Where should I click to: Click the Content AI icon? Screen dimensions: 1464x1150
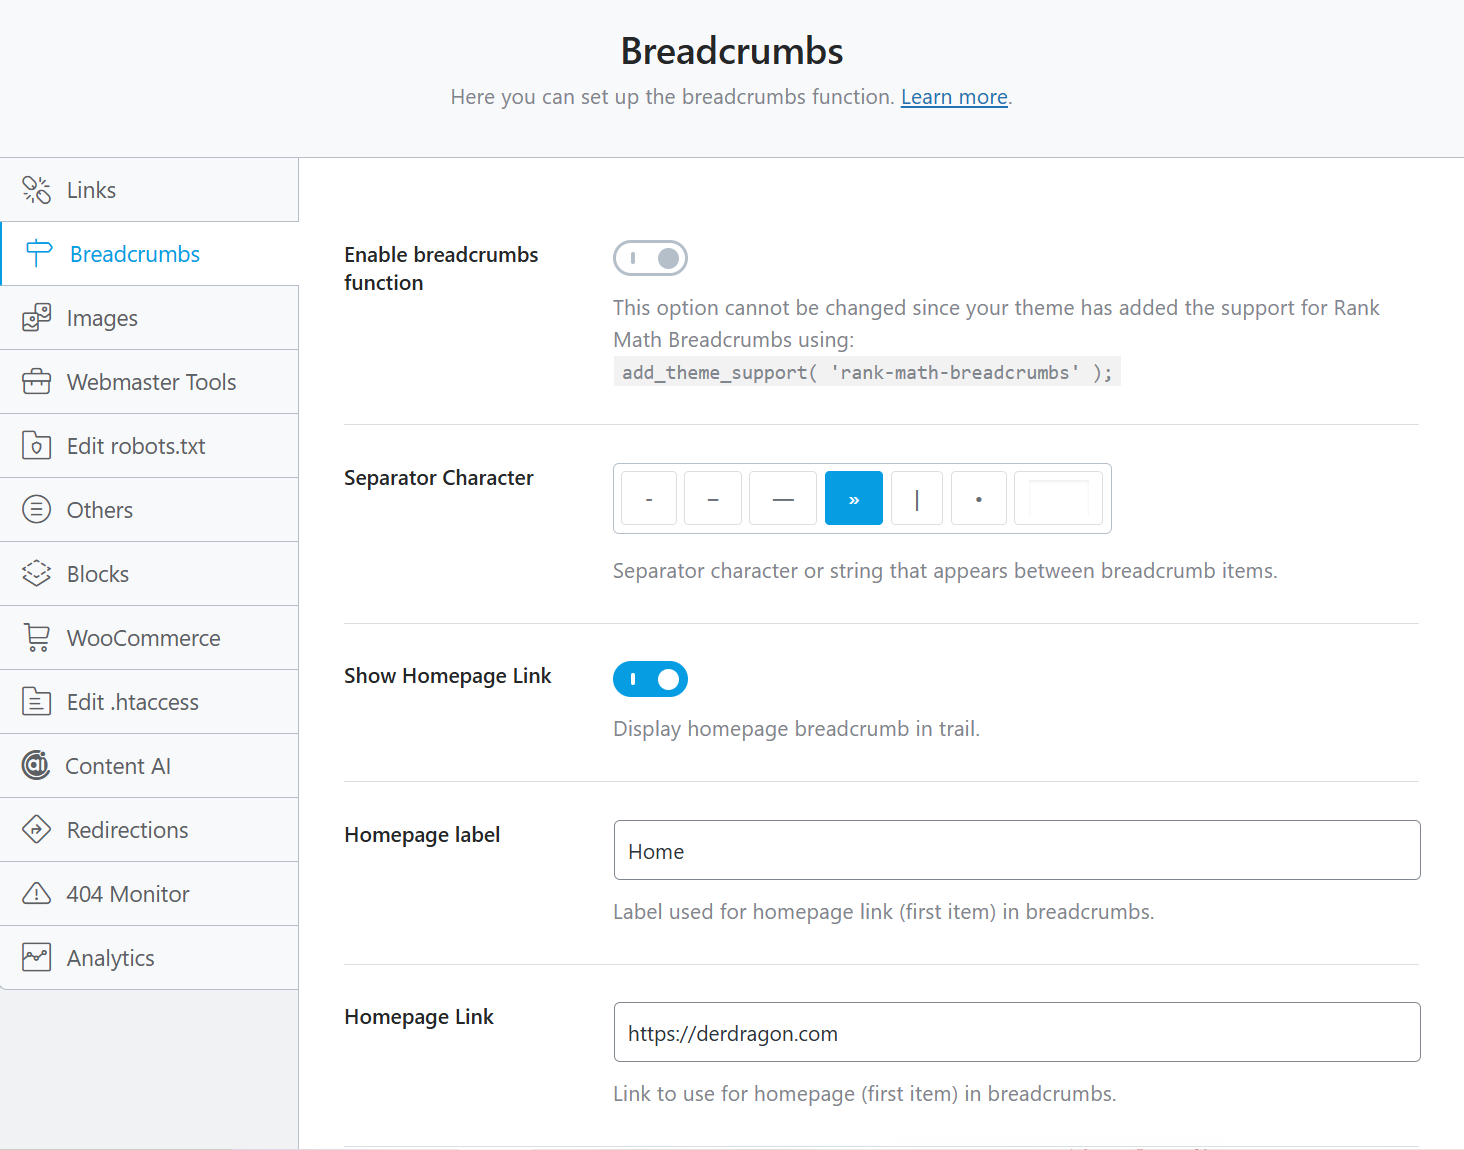click(36, 766)
